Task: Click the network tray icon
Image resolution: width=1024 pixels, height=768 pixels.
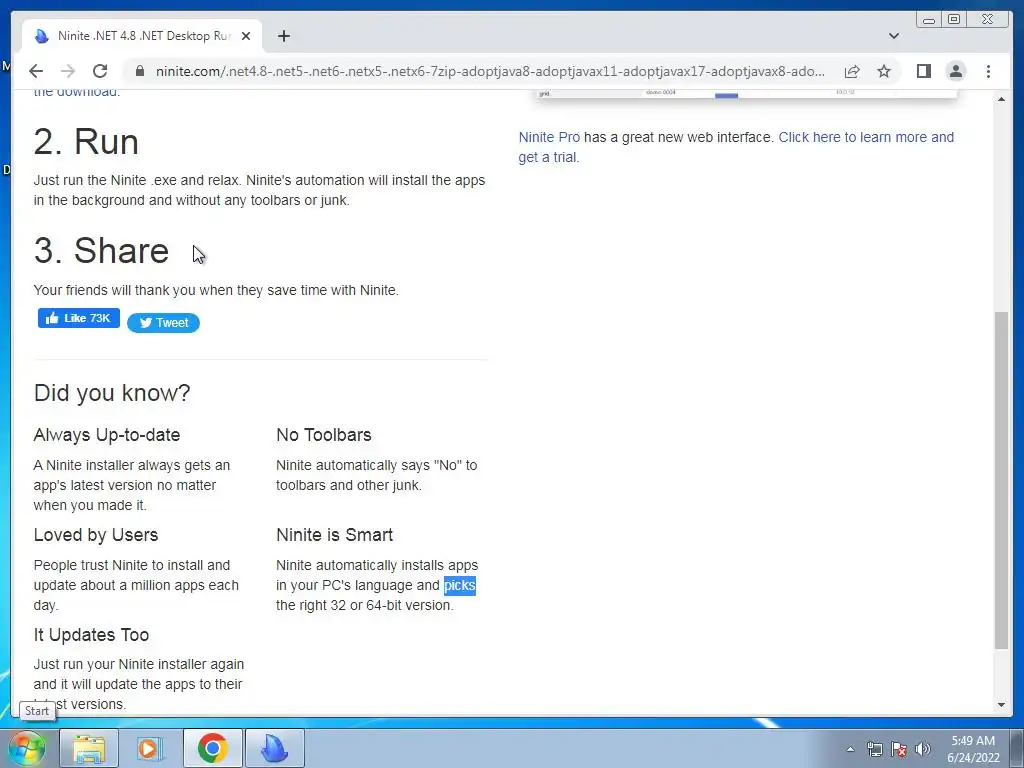Action: (x=874, y=749)
